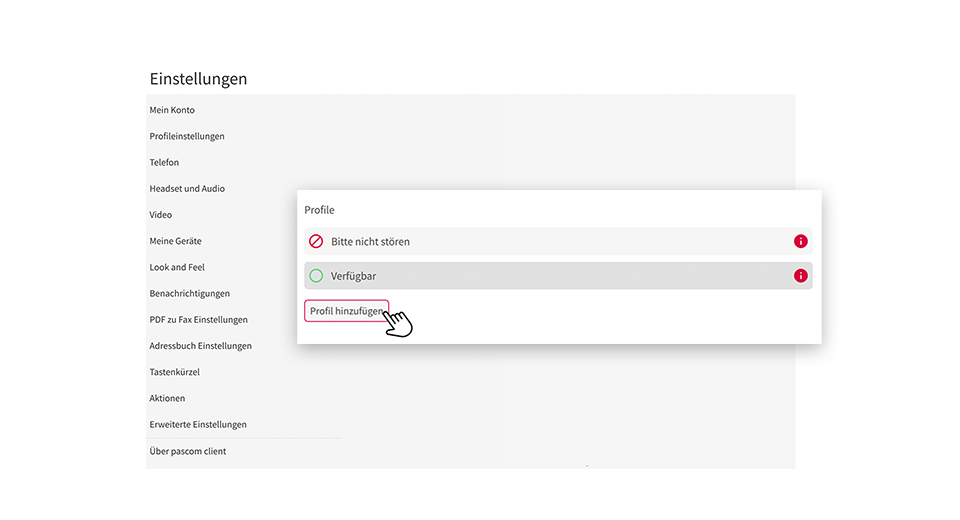Open info icon for Bitte nicht stören
960x520 pixels.
(x=800, y=241)
